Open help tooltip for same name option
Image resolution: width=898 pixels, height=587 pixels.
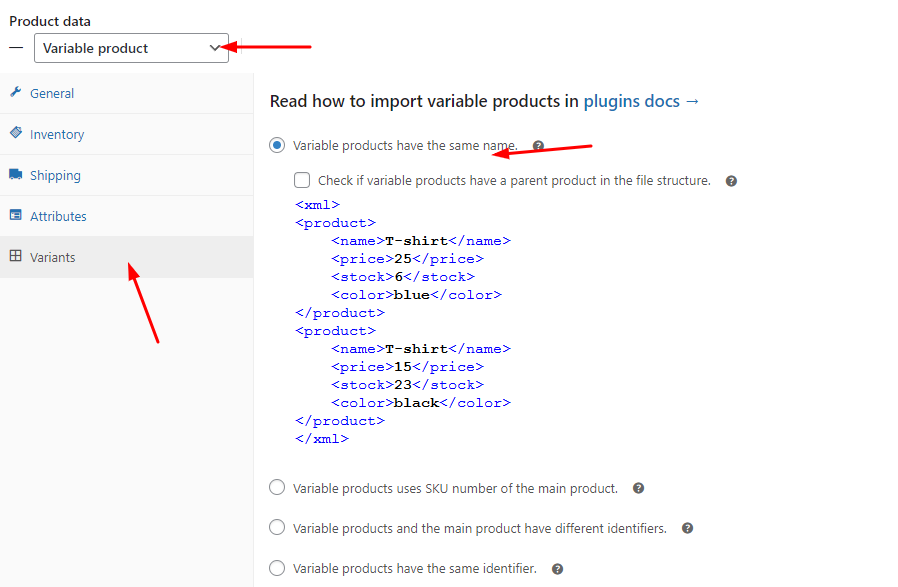coord(538,145)
